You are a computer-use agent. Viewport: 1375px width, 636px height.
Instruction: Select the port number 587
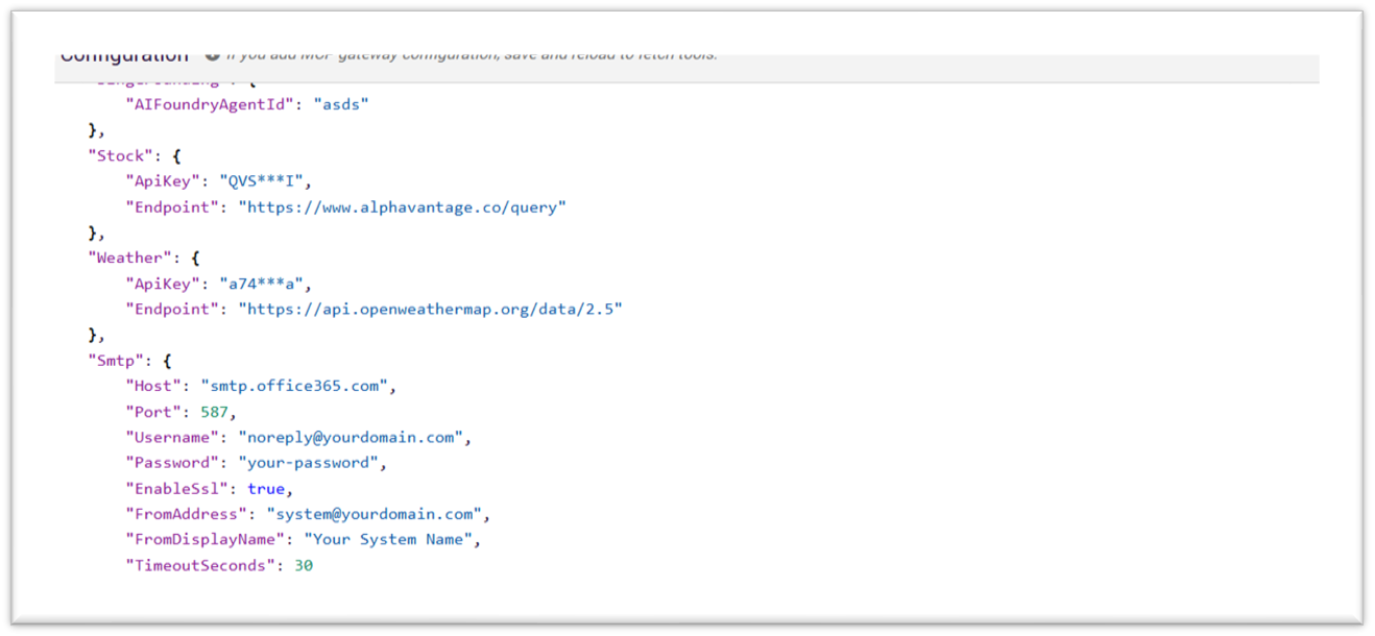pyautogui.click(x=214, y=411)
